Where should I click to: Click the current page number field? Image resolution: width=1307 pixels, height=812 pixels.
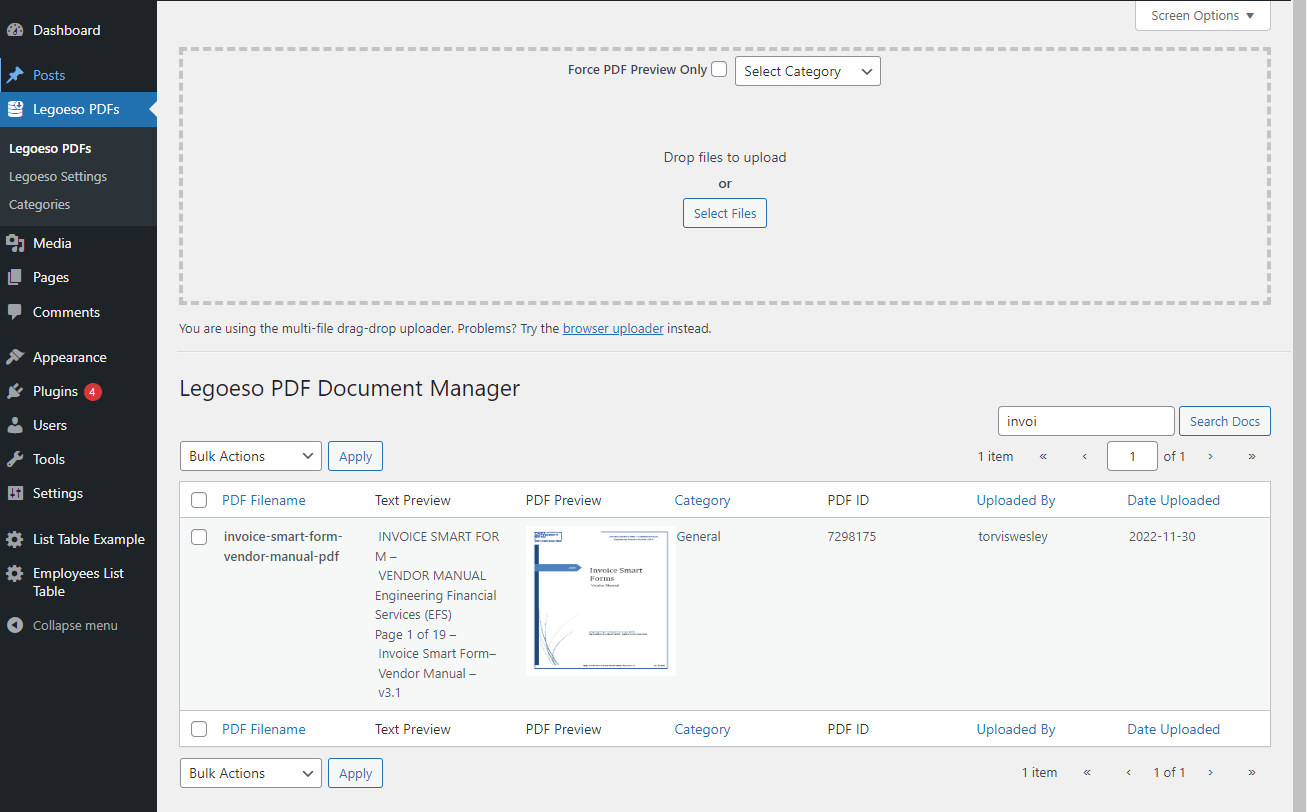(x=1132, y=456)
